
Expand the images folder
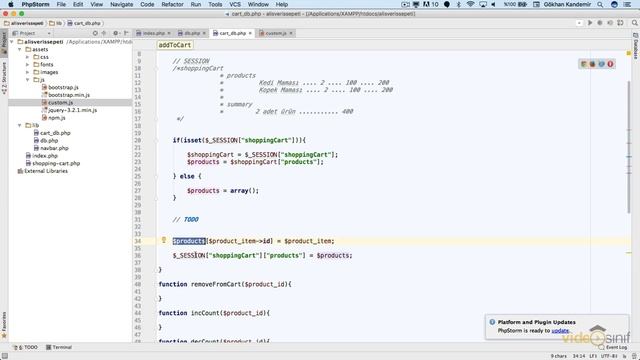[x=27, y=72]
